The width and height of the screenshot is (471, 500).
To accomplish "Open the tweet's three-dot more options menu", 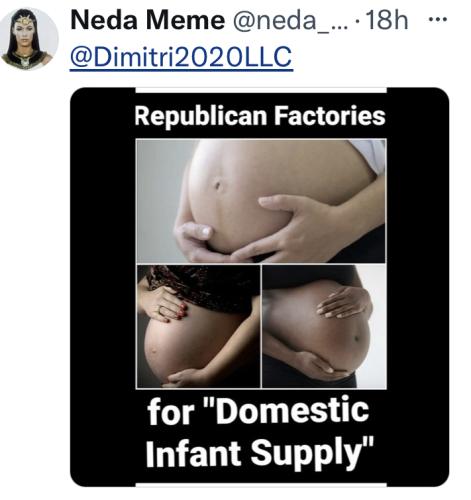I will click(x=438, y=19).
